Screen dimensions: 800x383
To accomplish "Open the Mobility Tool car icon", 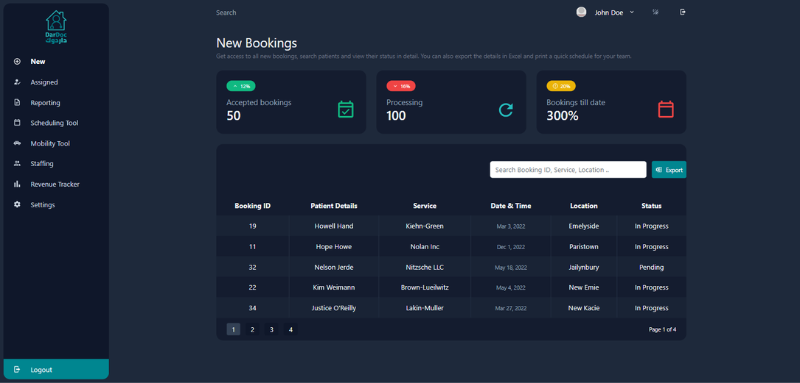I will [x=17, y=143].
